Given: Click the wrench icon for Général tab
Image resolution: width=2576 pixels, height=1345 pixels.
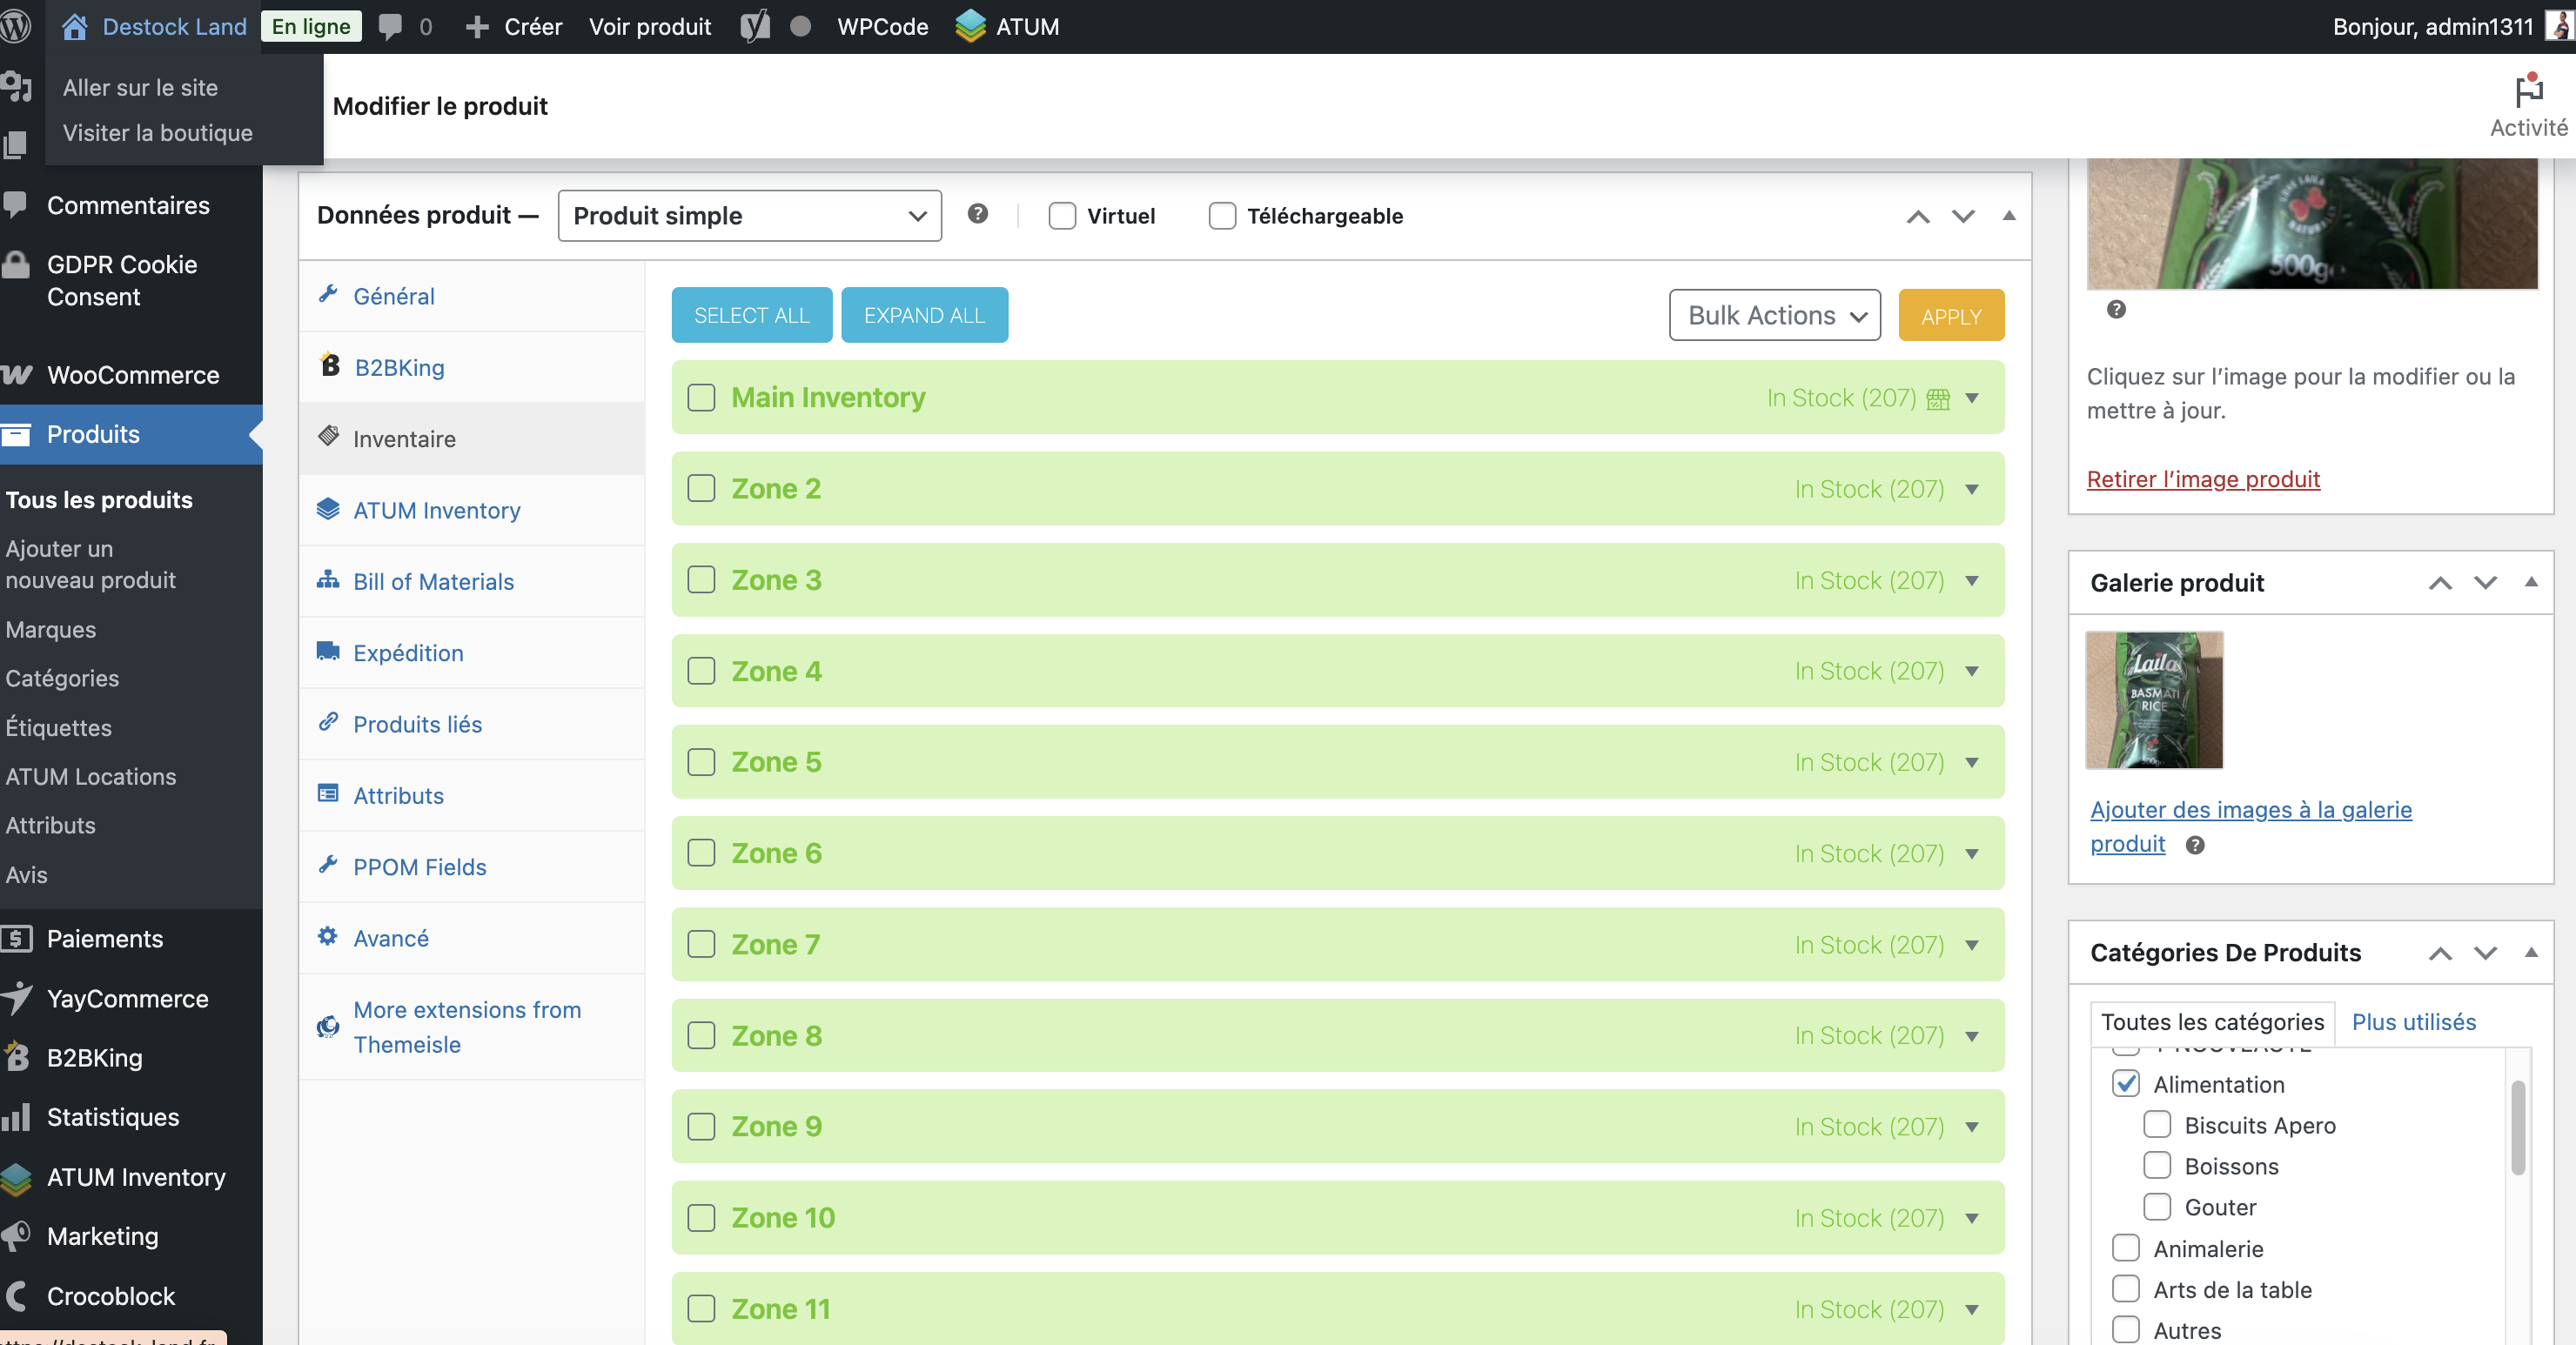Looking at the screenshot, I should [328, 294].
